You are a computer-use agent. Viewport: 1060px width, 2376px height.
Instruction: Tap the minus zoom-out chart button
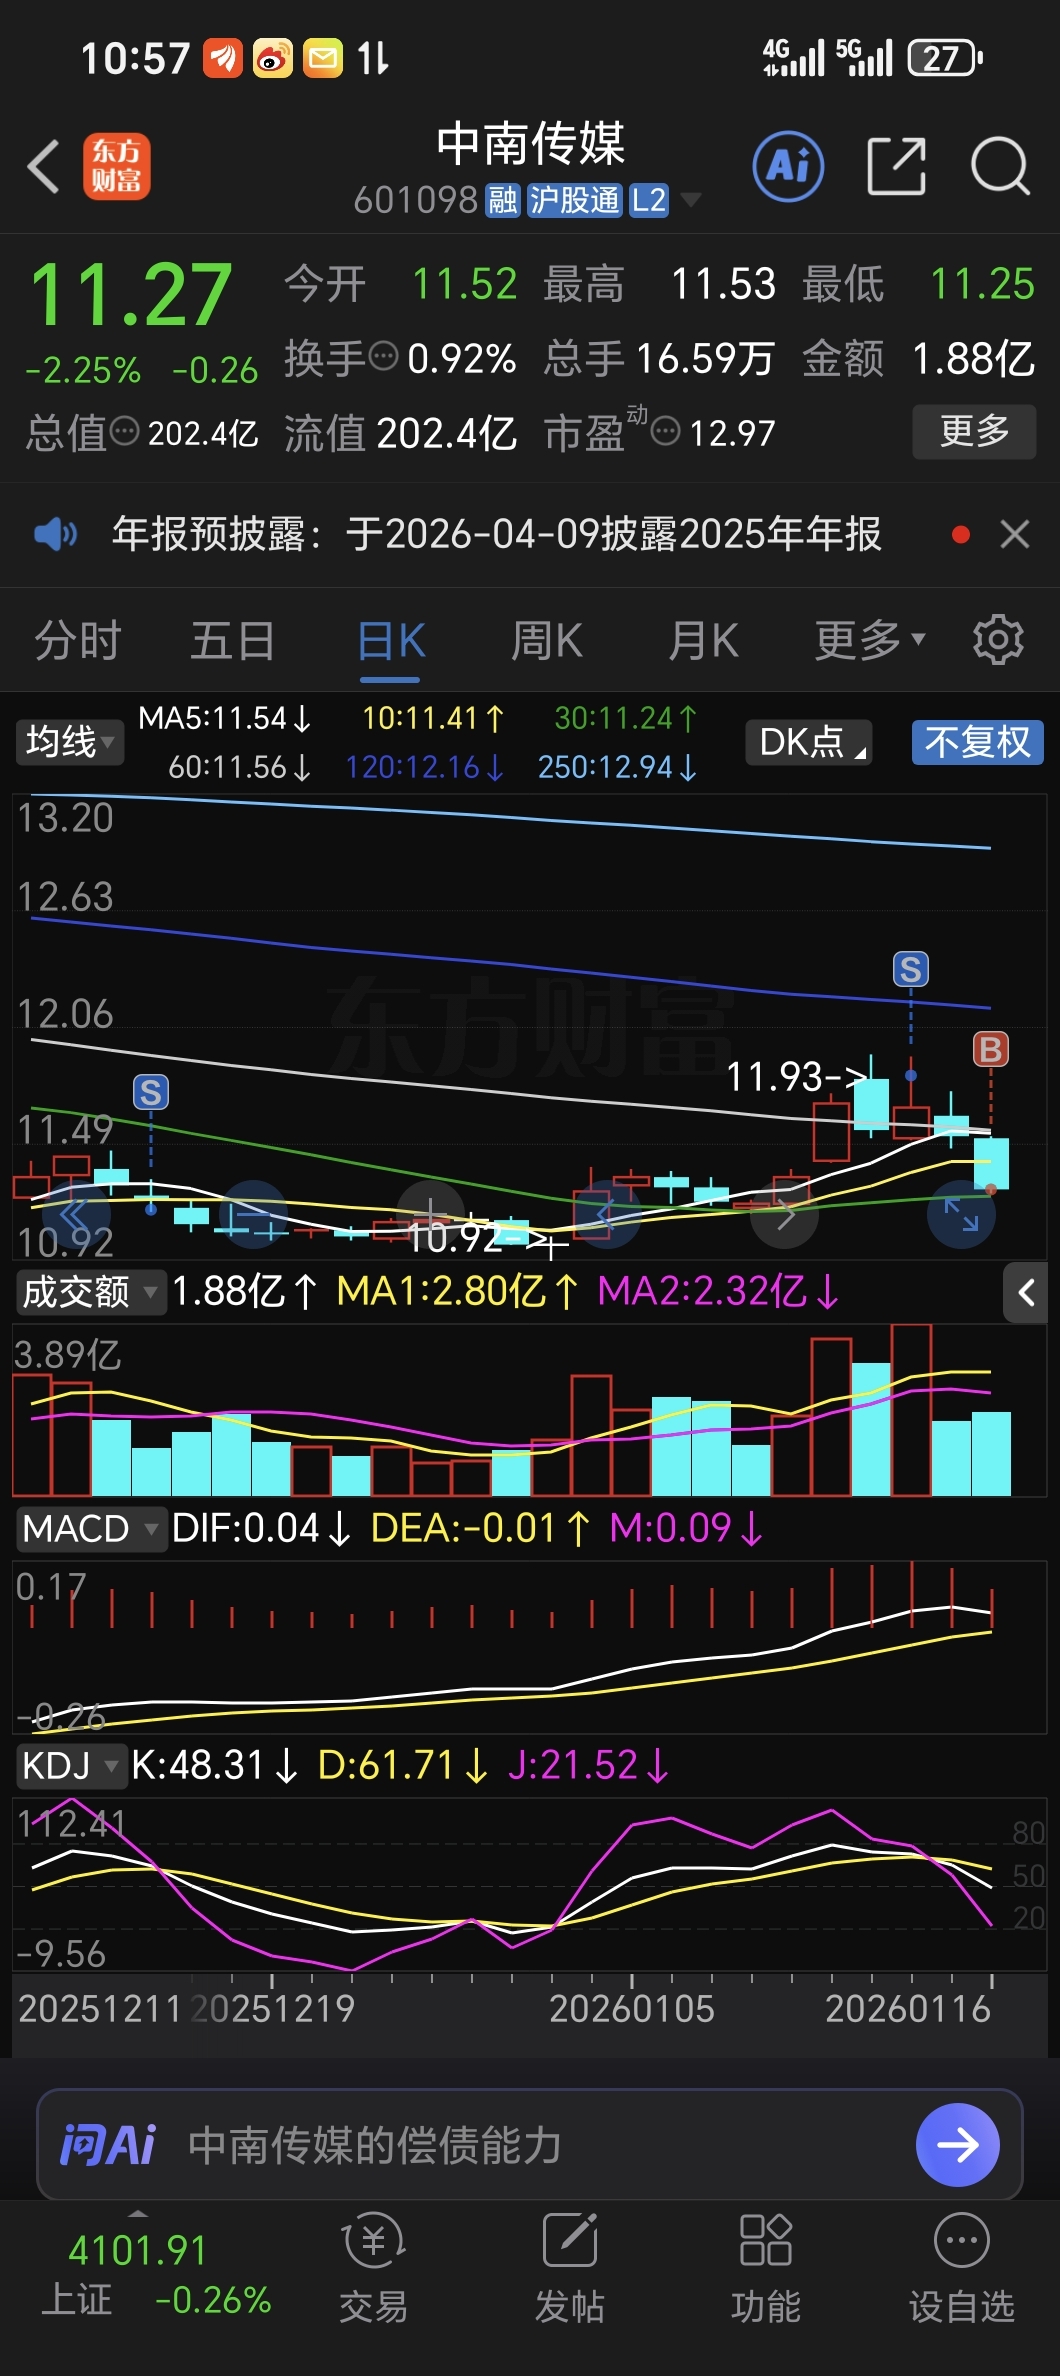click(x=254, y=1215)
